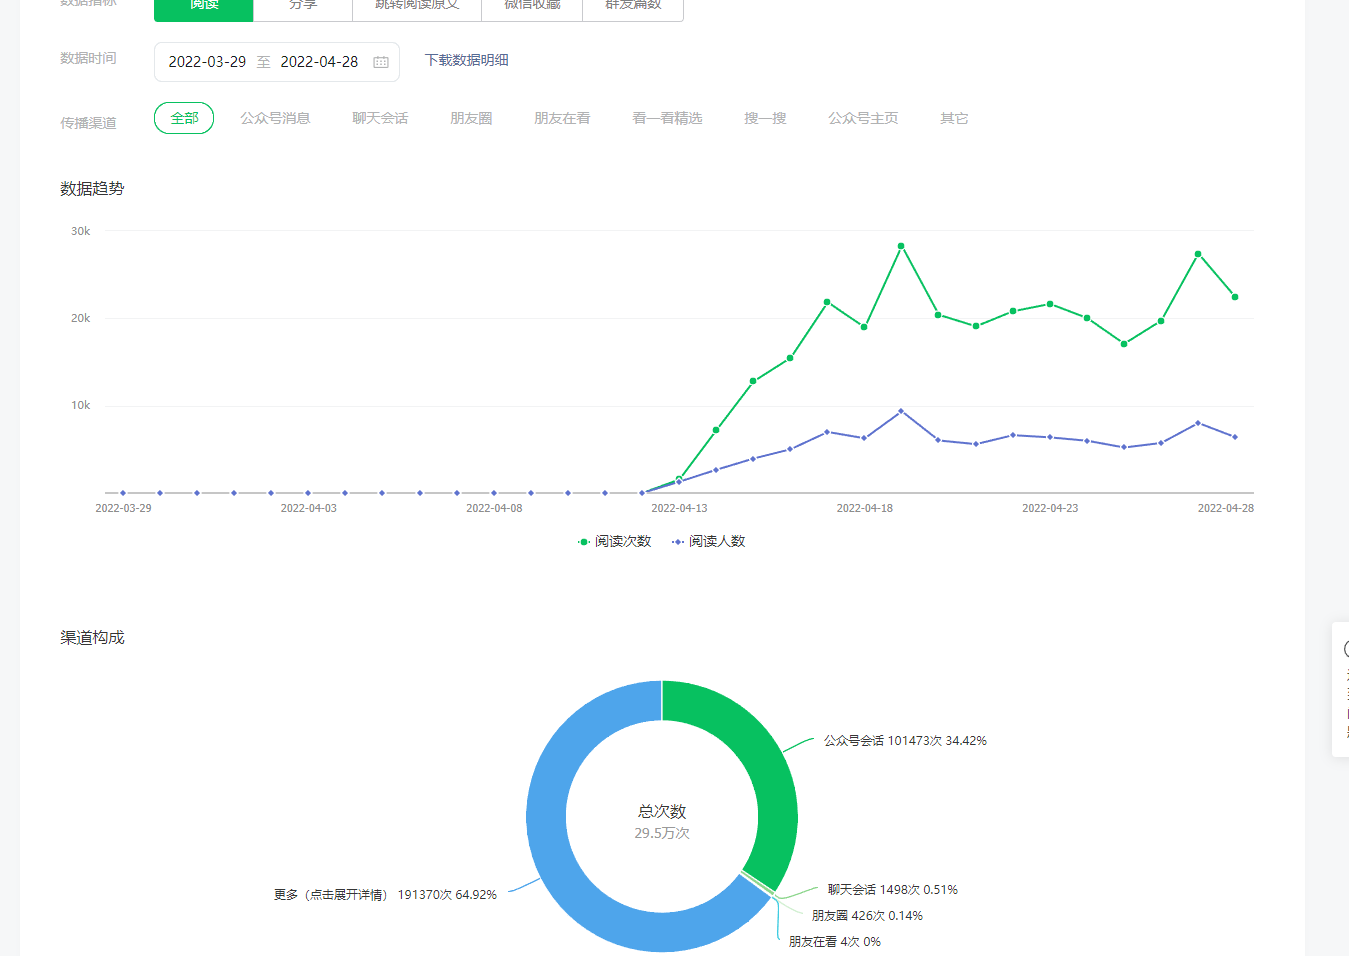Open the calendar icon in date range field
The height and width of the screenshot is (956, 1349).
381,62
